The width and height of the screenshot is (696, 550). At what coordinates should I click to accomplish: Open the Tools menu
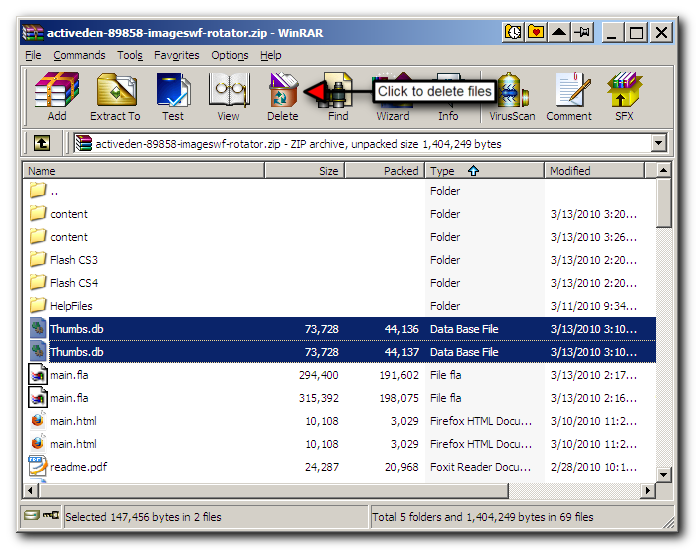click(x=130, y=55)
